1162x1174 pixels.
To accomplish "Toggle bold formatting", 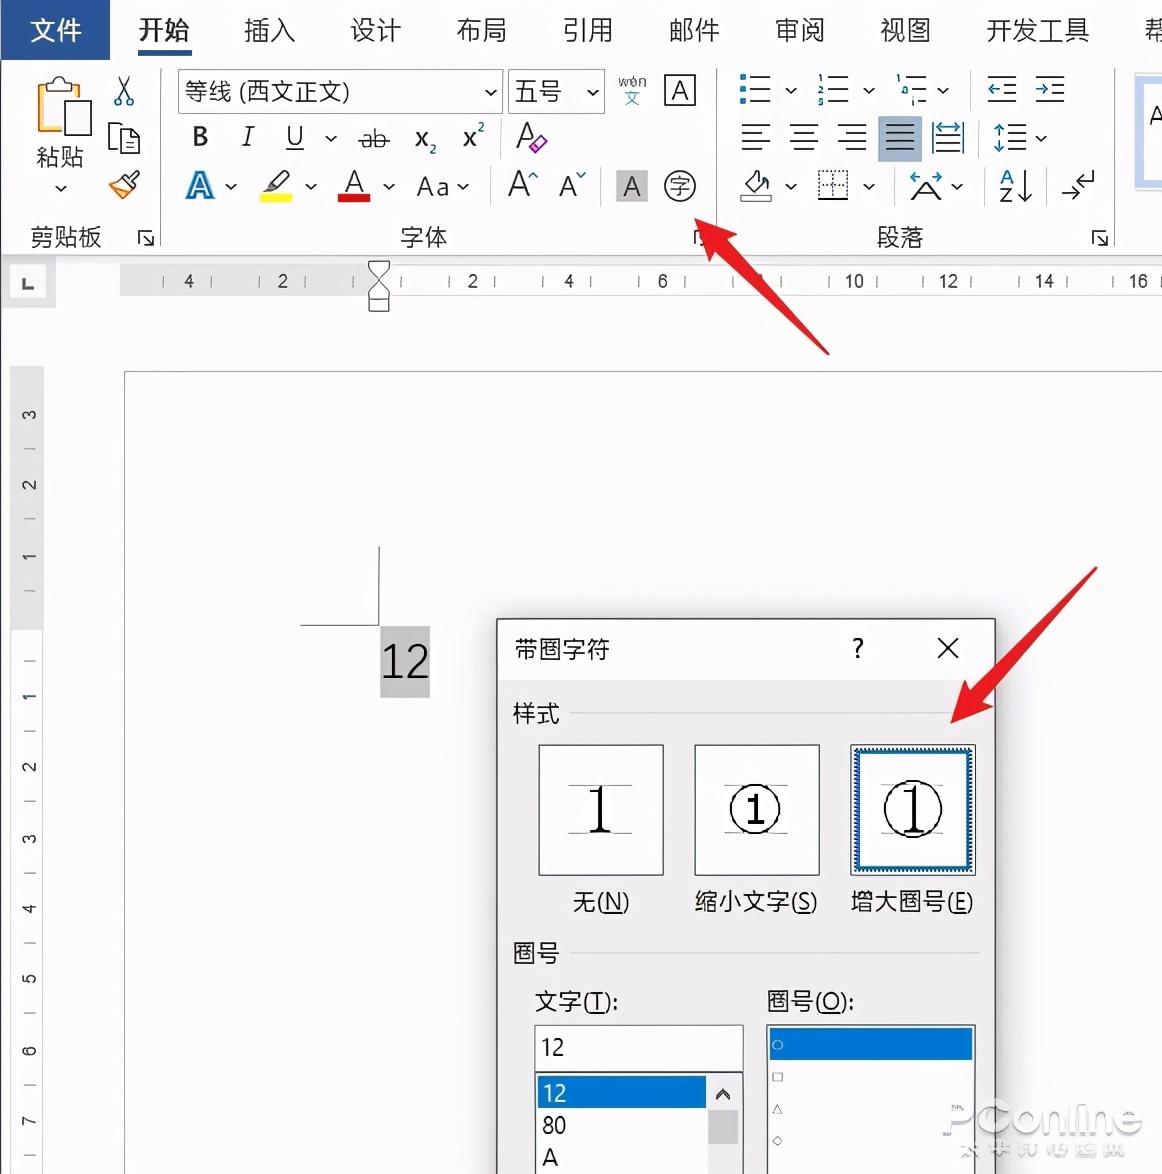I will click(x=199, y=137).
